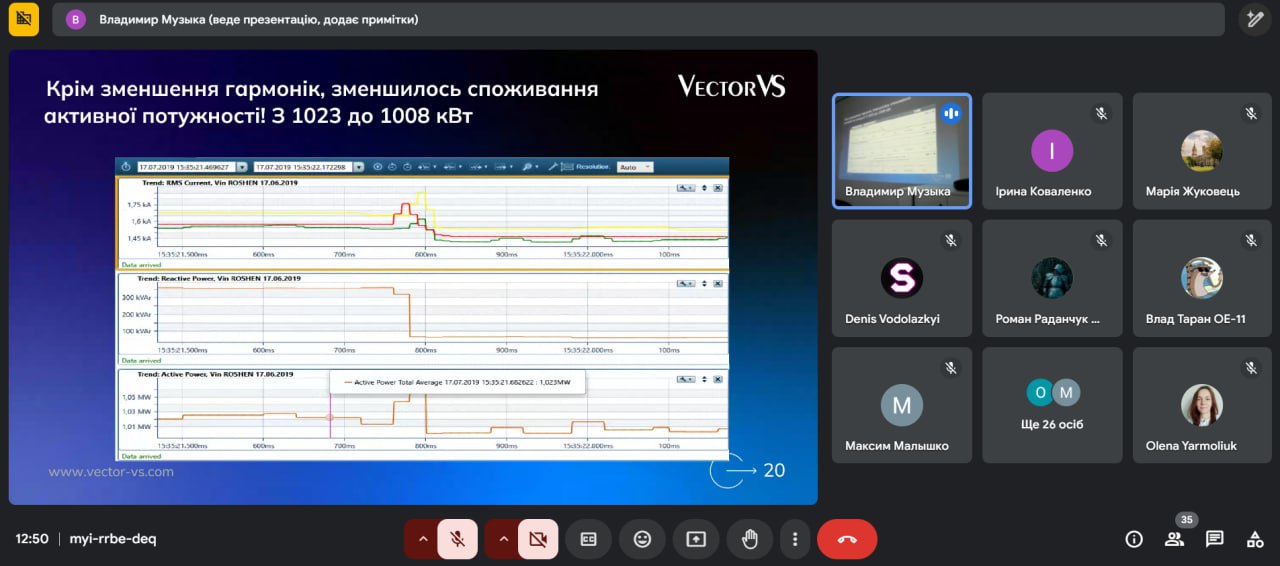Viewport: 1280px width, 566px height.
Task: Open more options three-dot menu
Action: point(795,539)
